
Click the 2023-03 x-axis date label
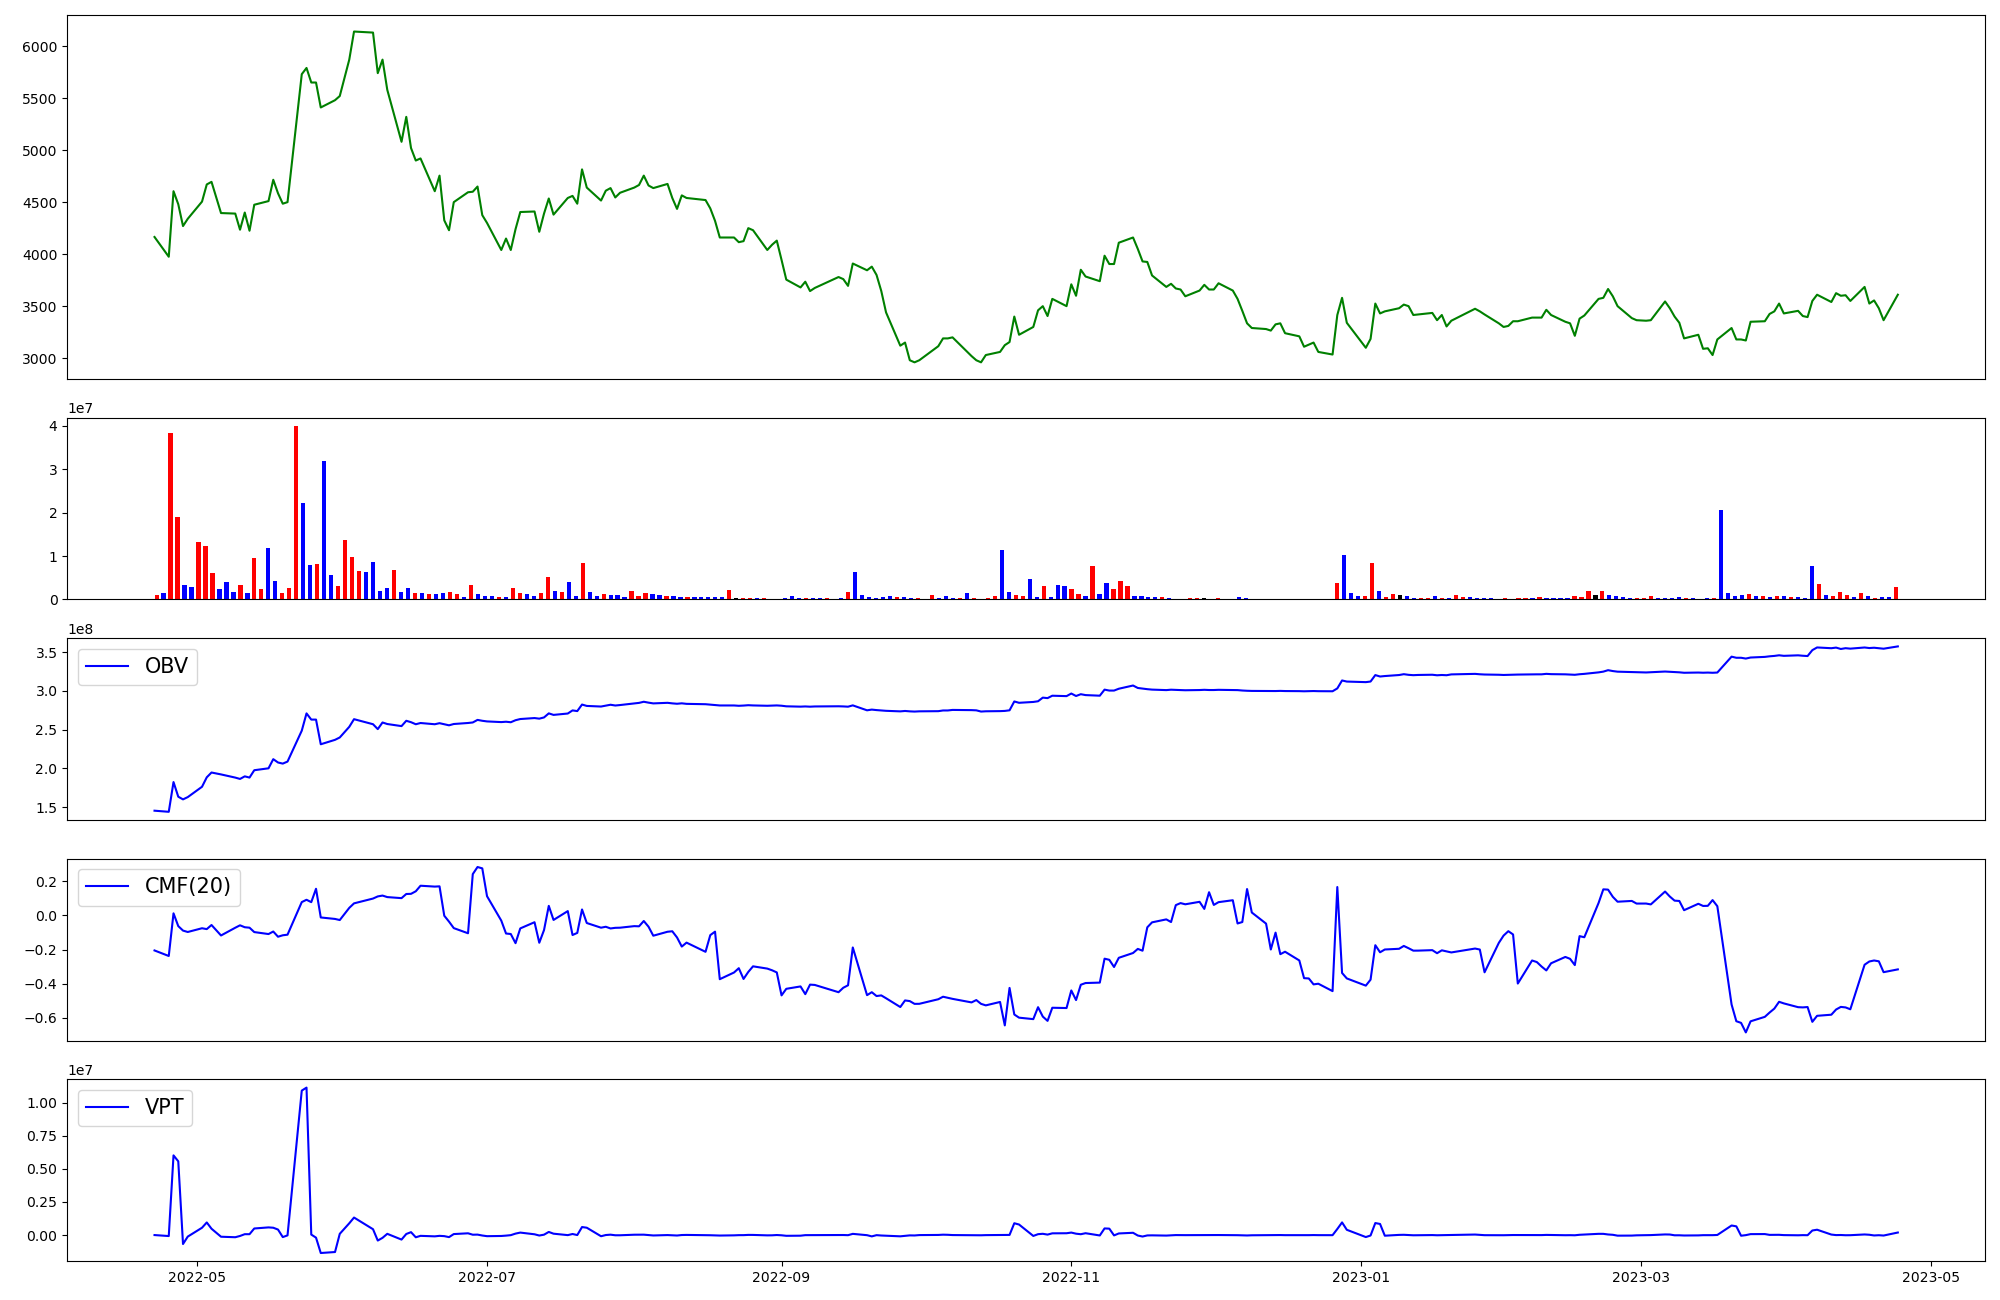tap(1641, 1277)
